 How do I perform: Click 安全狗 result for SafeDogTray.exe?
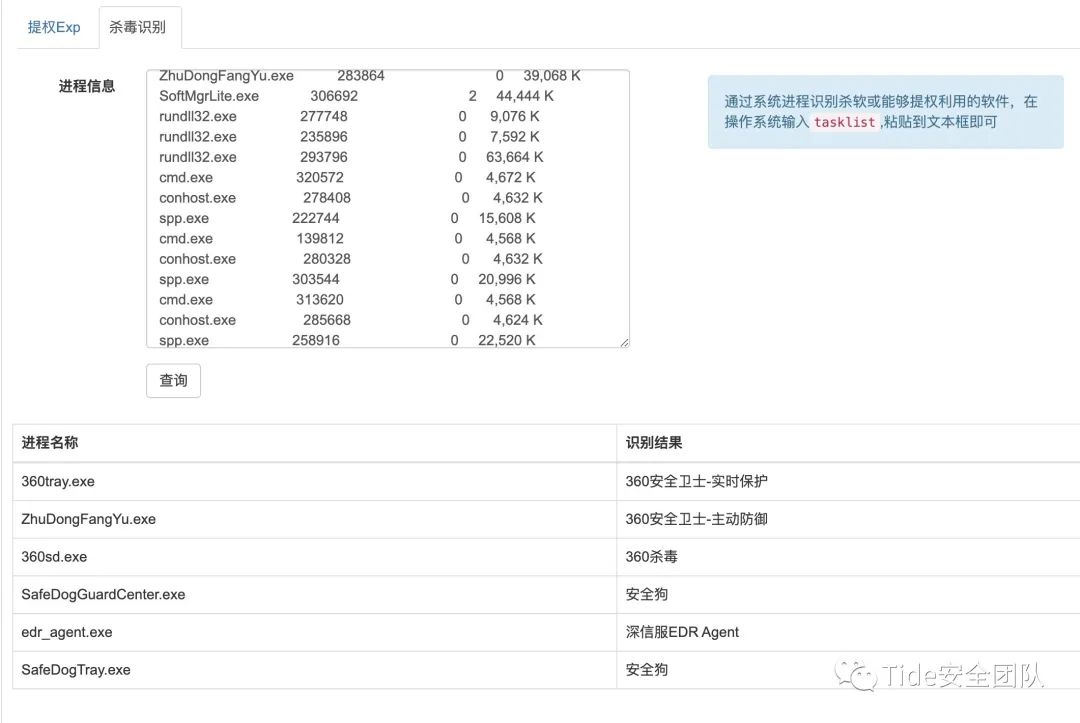(849, 670)
